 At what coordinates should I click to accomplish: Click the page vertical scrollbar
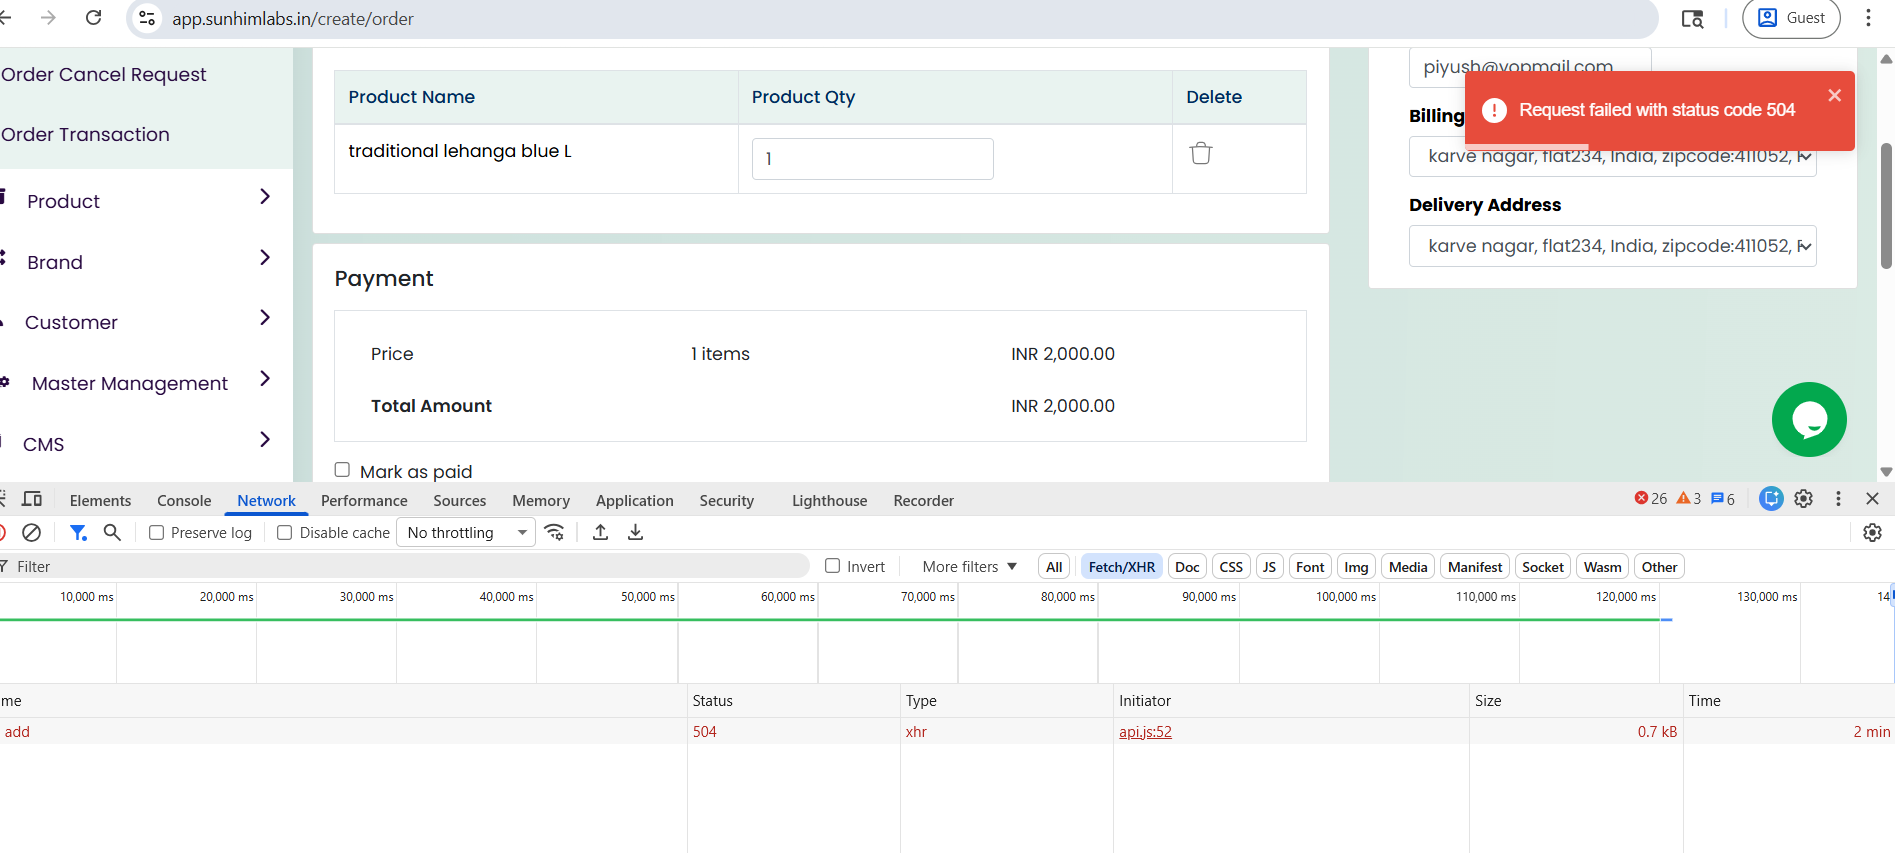[x=1886, y=205]
